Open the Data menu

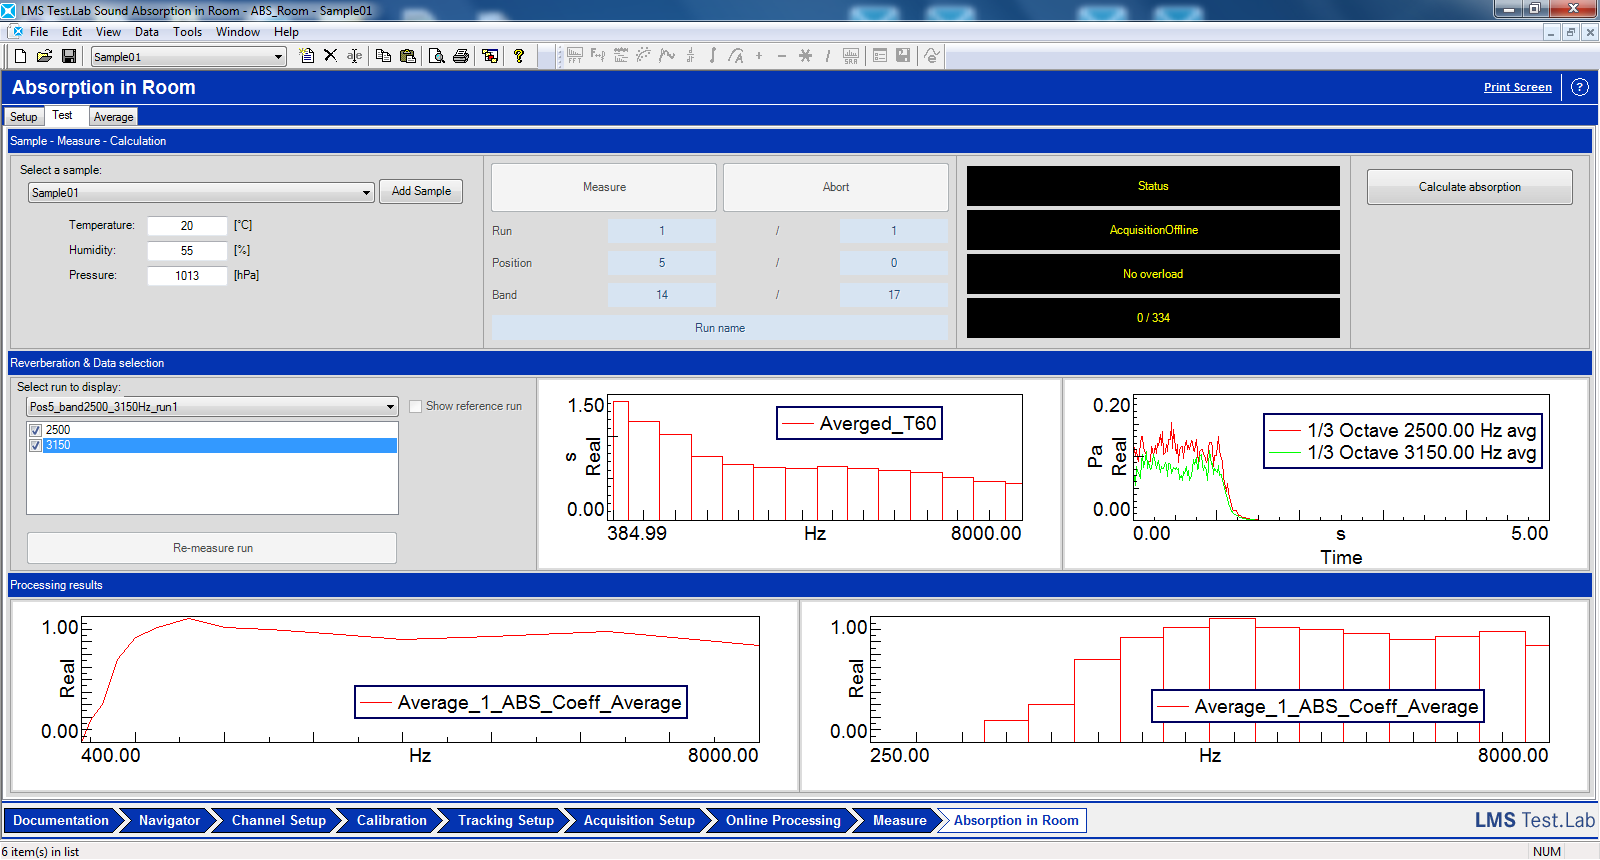pos(147,32)
